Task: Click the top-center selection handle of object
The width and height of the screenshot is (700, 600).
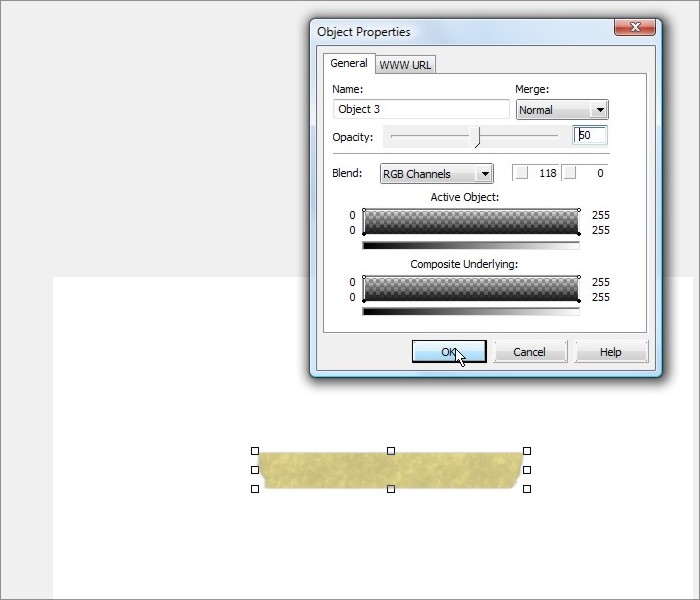Action: click(x=391, y=451)
